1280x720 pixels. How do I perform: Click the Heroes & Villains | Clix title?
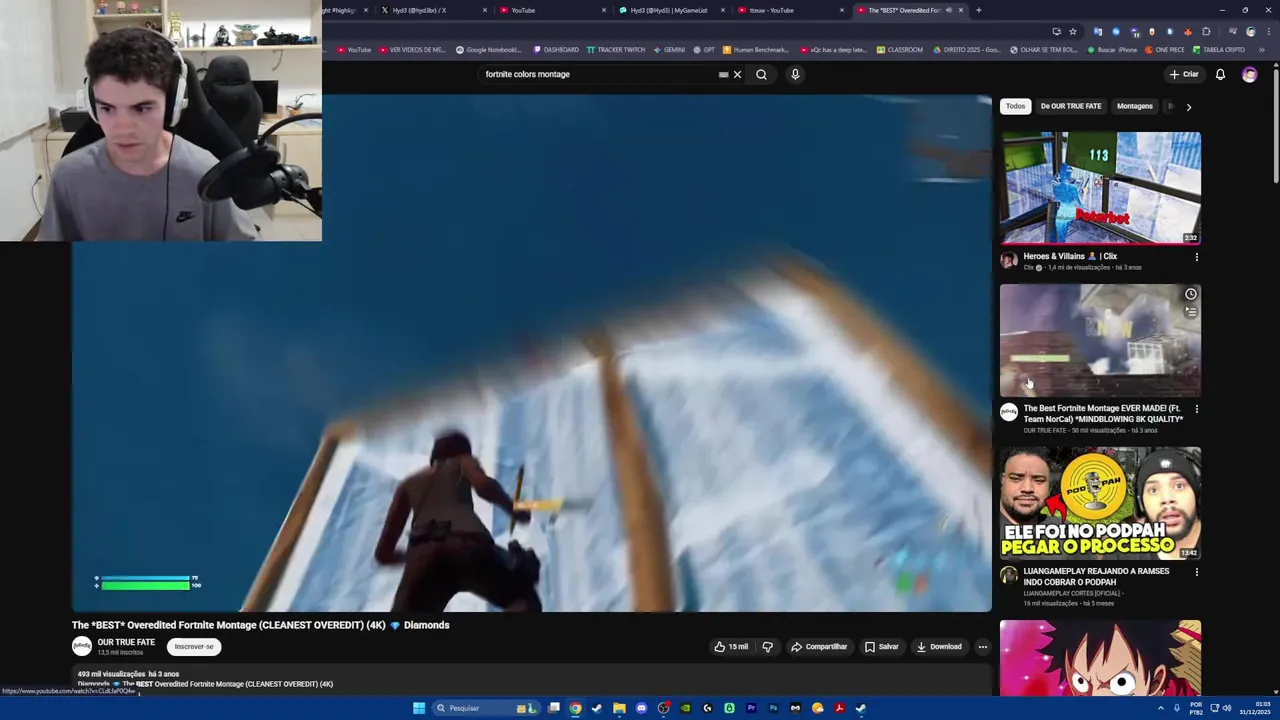coord(1069,256)
